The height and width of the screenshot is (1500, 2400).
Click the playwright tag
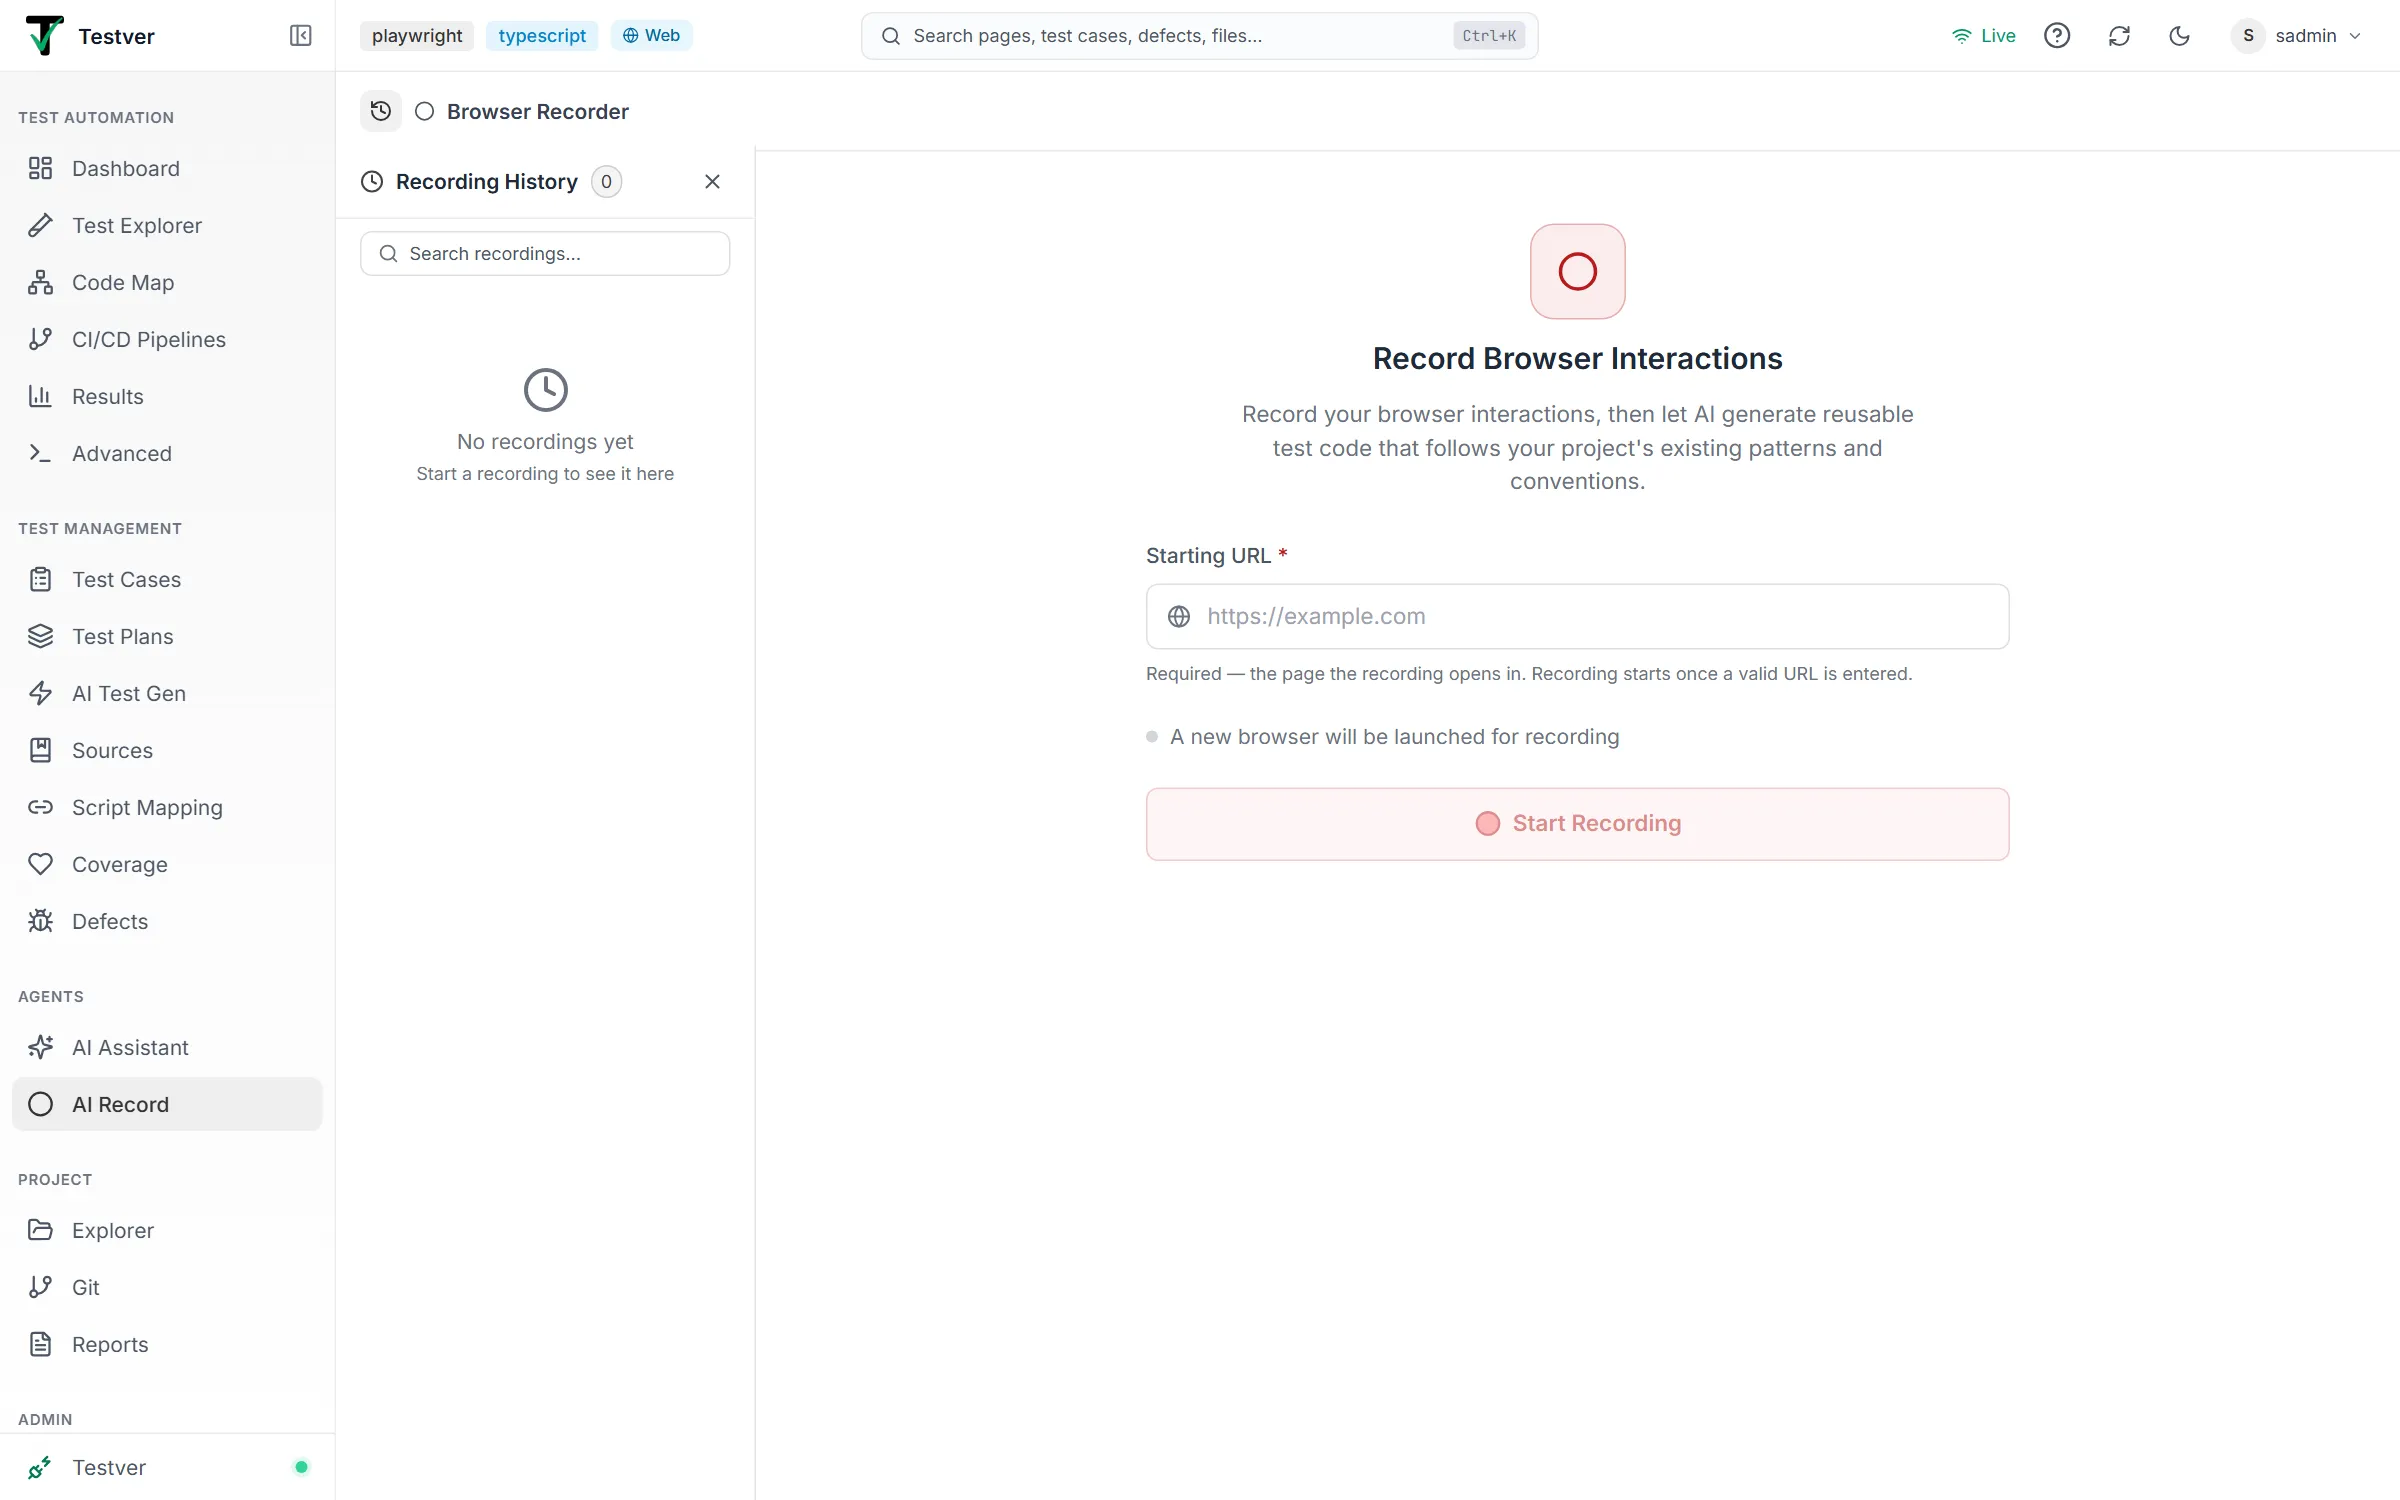coord(417,36)
